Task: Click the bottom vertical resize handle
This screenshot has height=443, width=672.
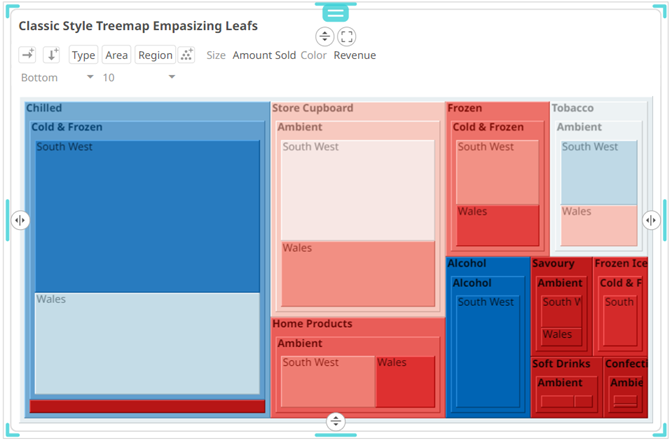Action: [x=336, y=421]
